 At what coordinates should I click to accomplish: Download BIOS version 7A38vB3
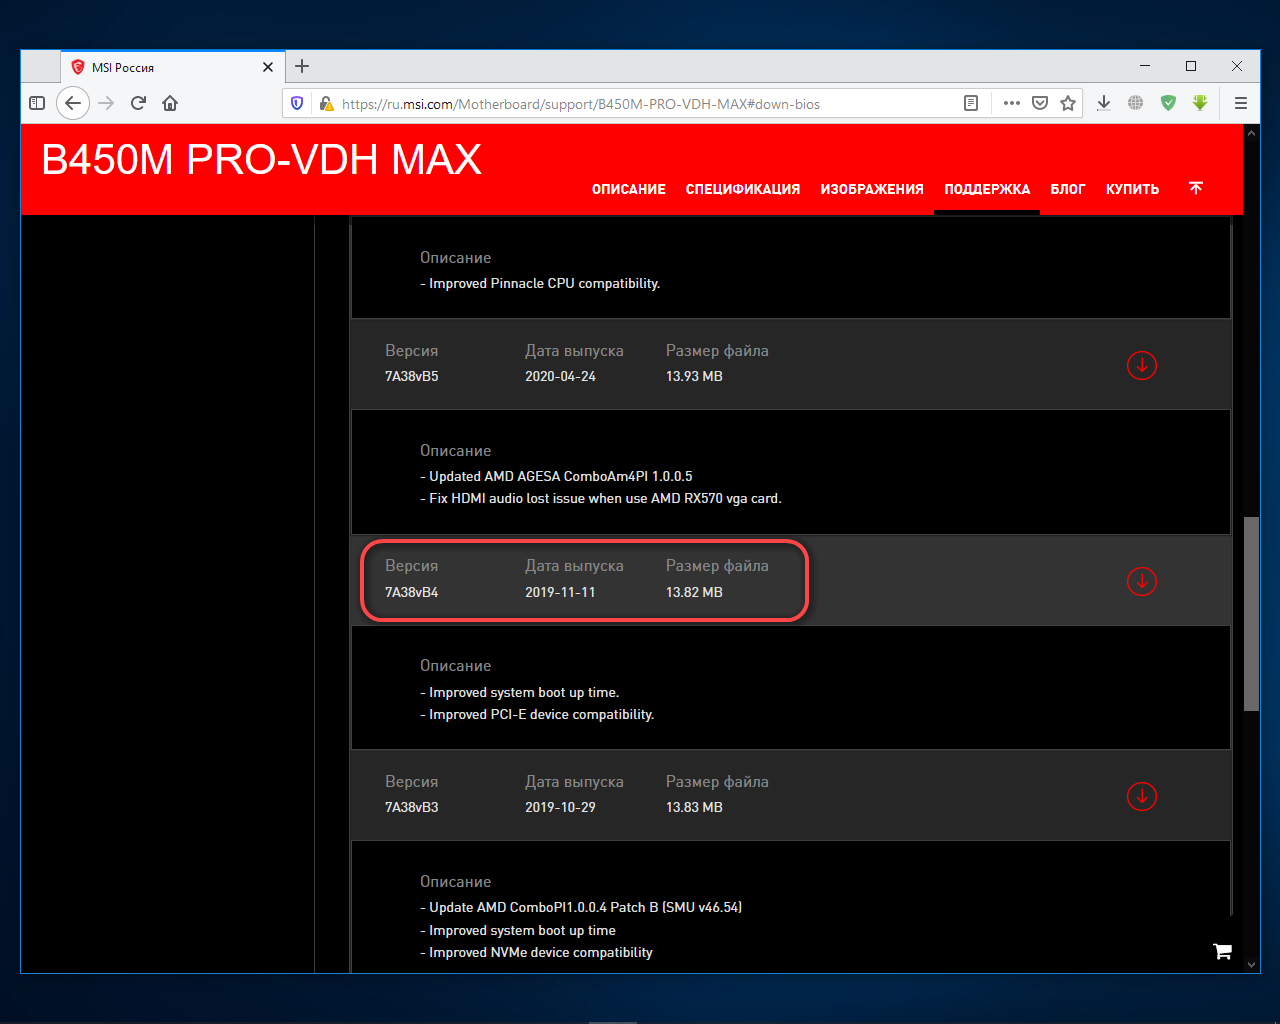click(x=1142, y=796)
